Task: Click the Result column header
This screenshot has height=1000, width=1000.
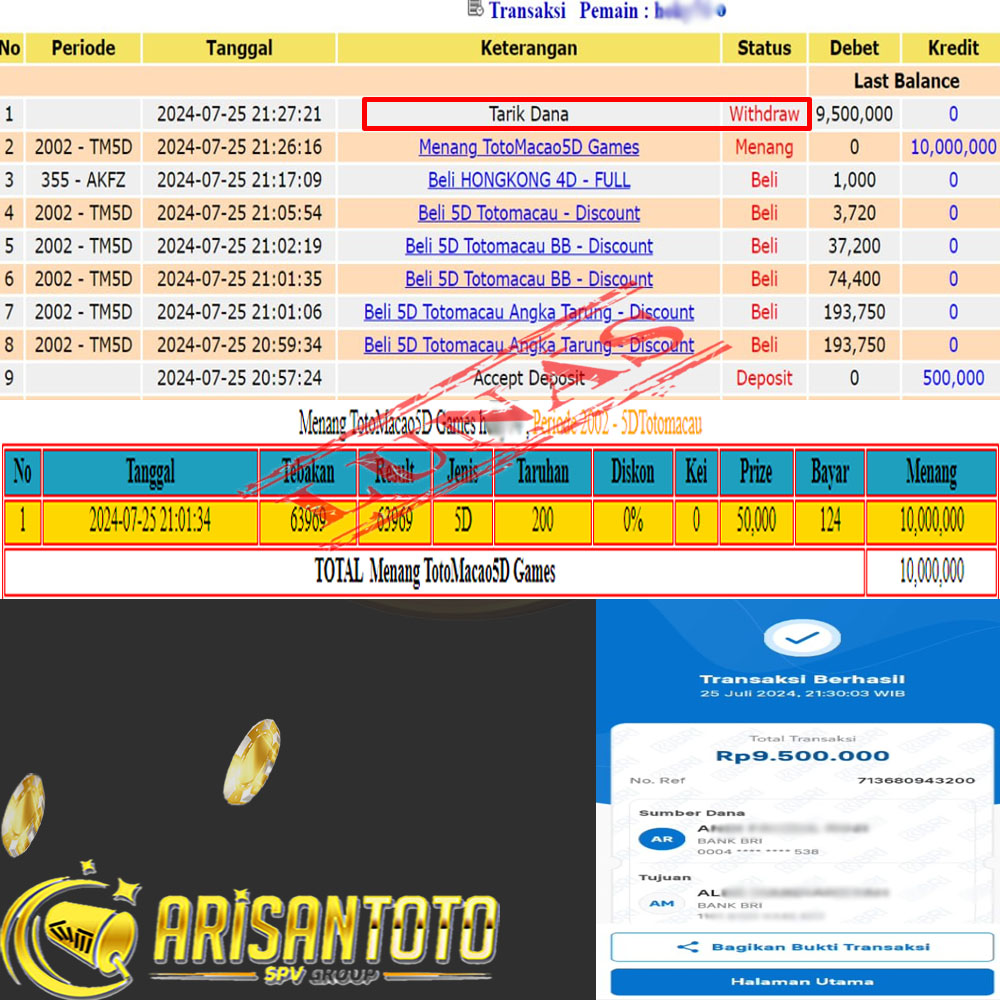Action: (x=394, y=473)
